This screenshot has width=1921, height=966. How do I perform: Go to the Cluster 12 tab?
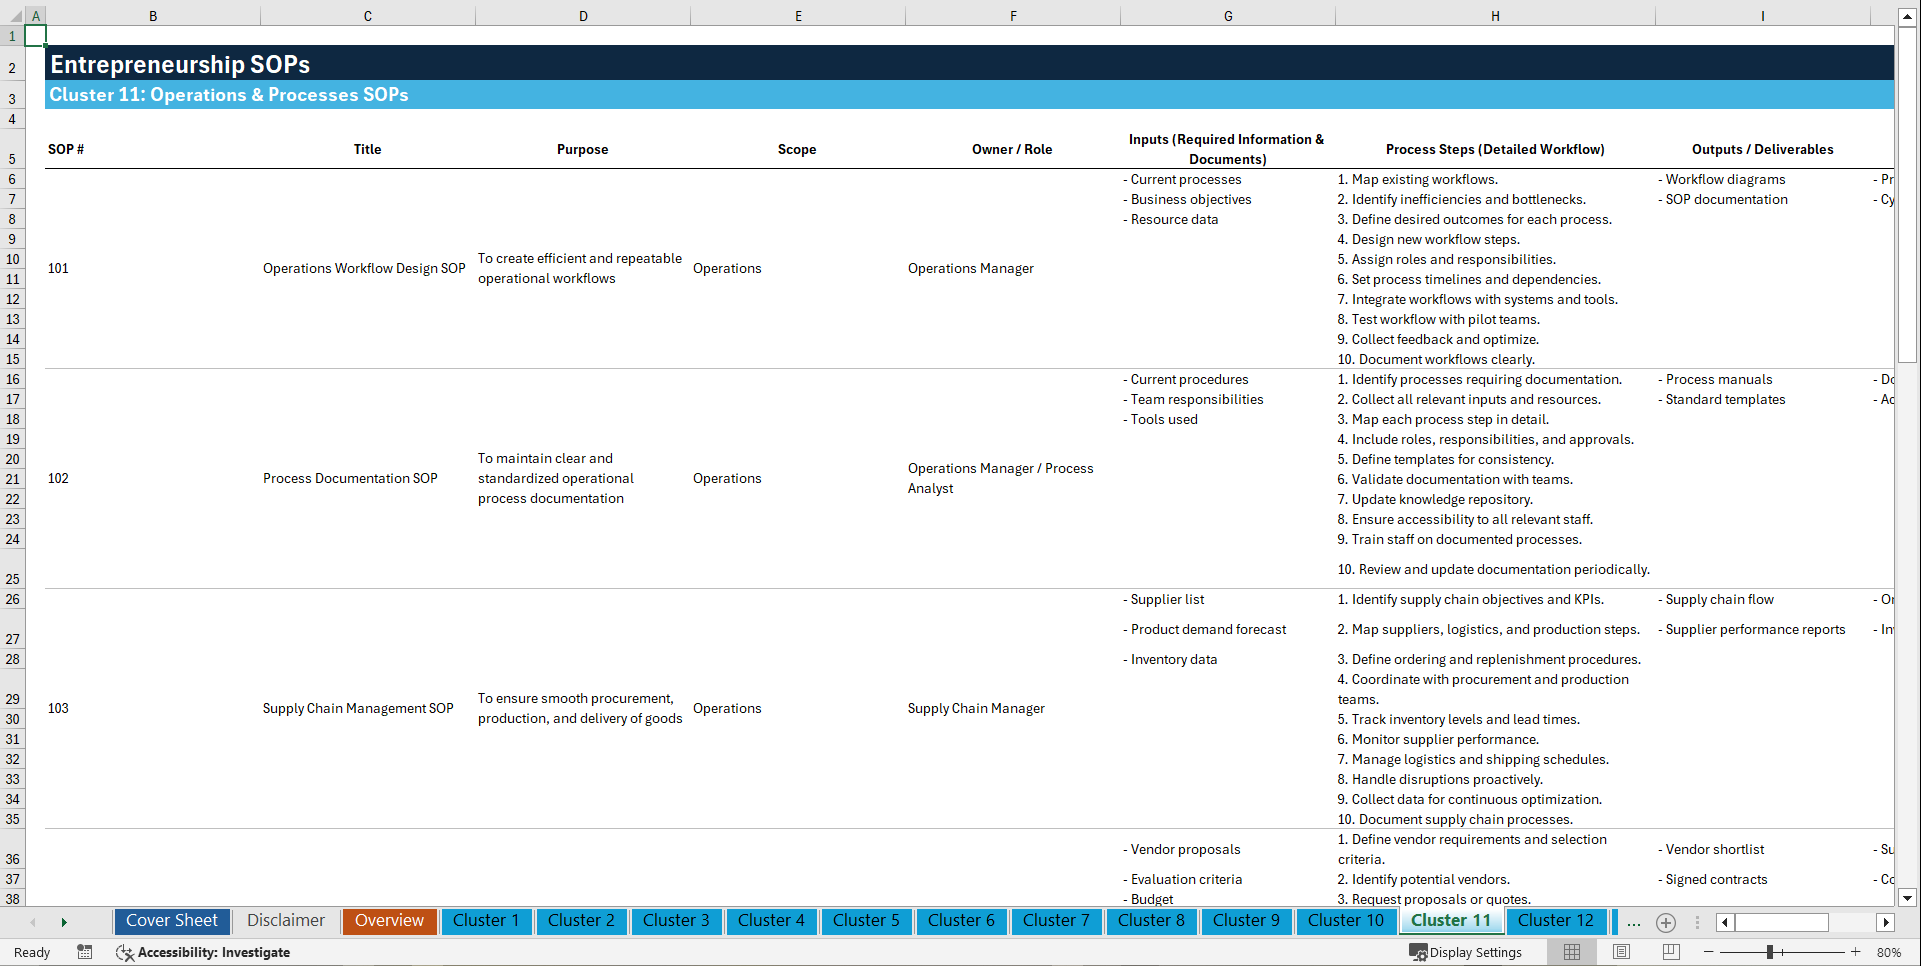(x=1556, y=921)
